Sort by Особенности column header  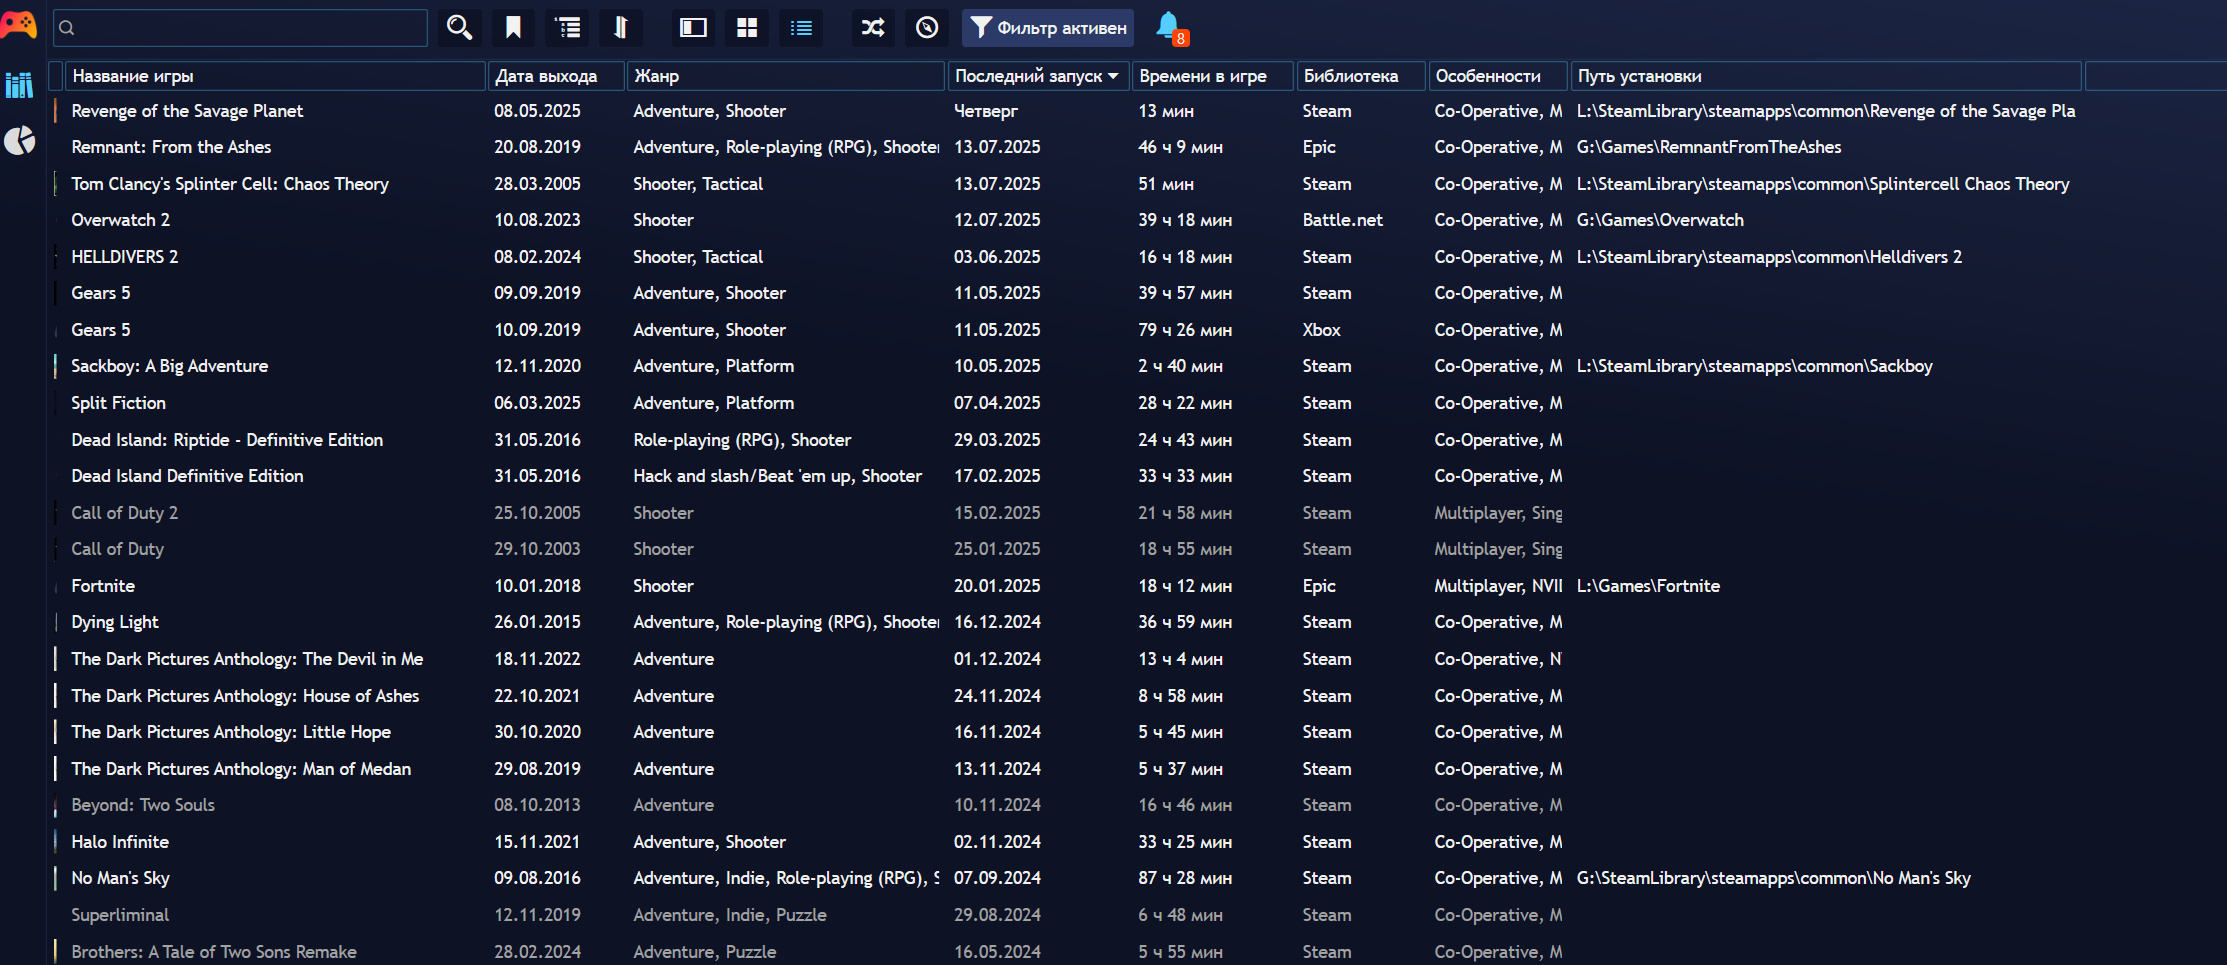(1498, 76)
